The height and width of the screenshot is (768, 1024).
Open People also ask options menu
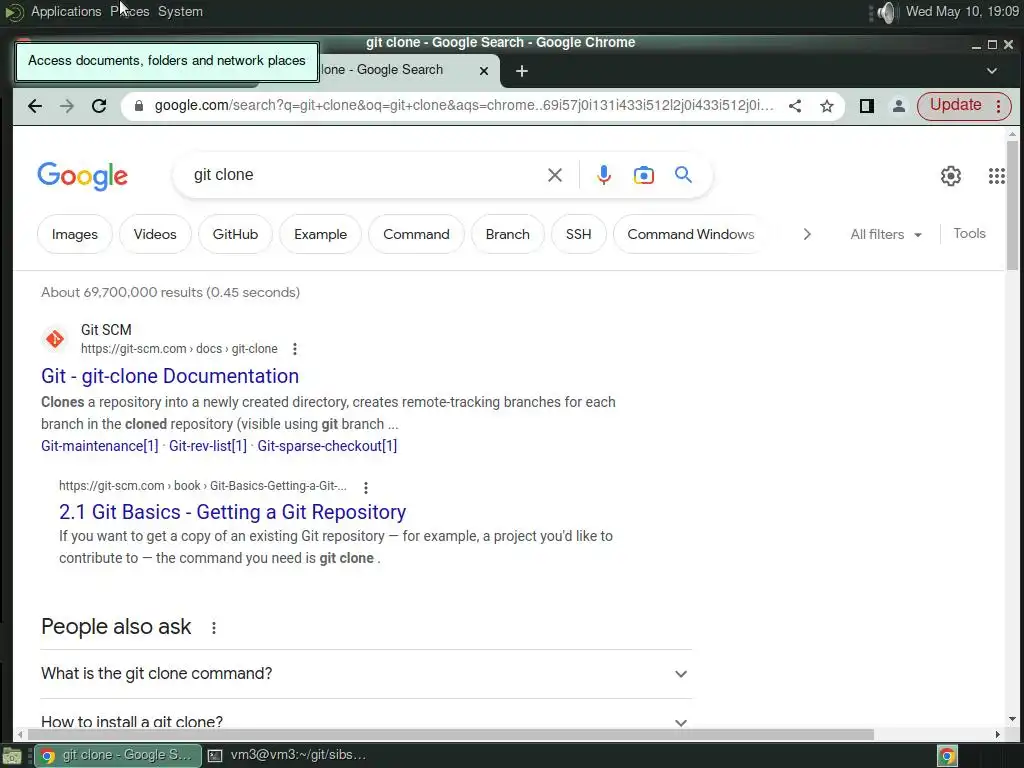coord(214,628)
